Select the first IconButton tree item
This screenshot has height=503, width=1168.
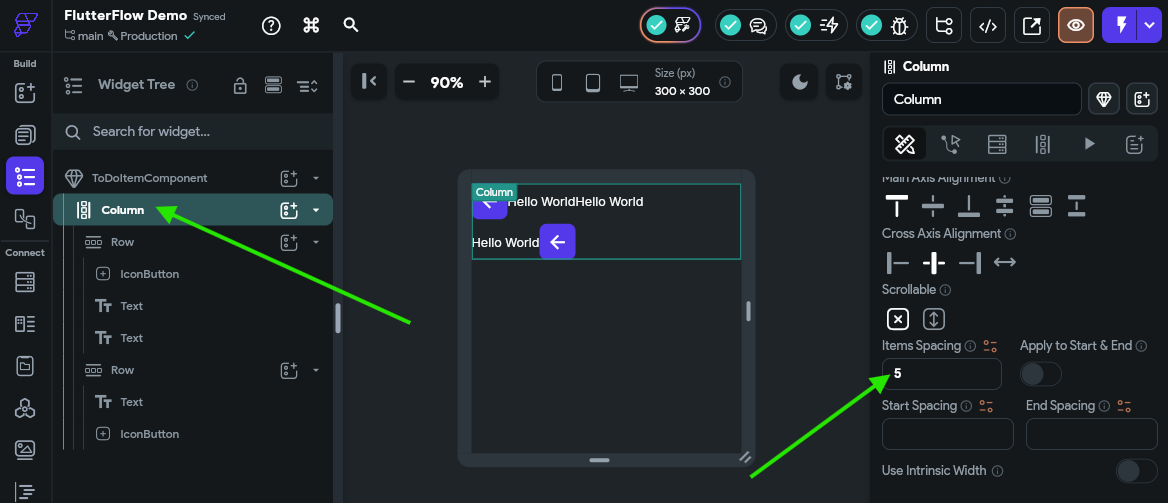(150, 274)
